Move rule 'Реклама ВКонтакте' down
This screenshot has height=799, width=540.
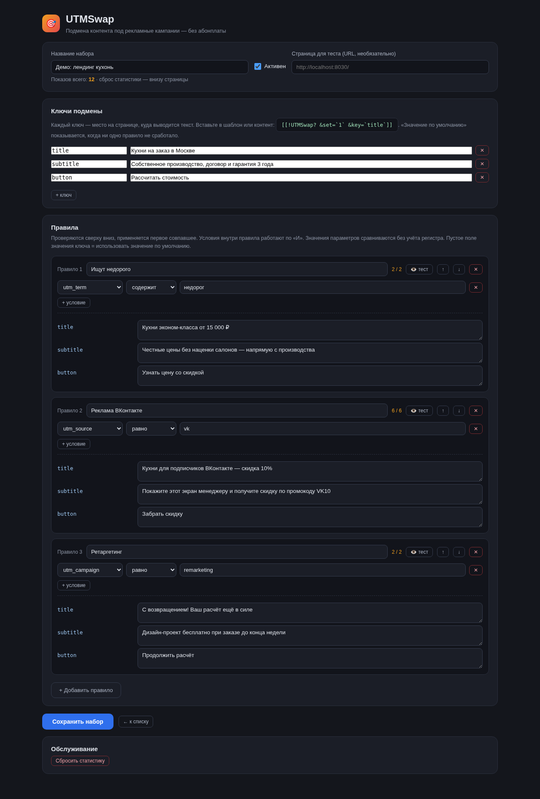[x=459, y=411]
